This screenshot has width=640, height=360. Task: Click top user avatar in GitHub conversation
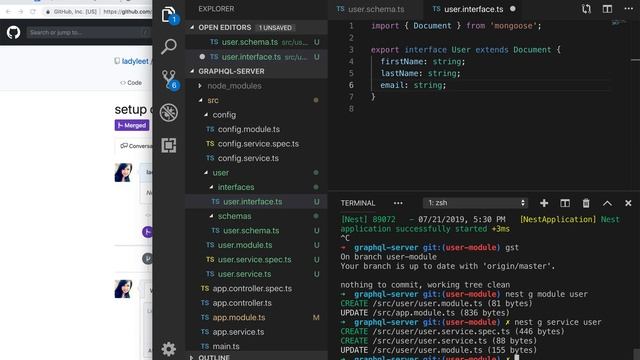tap(123, 172)
